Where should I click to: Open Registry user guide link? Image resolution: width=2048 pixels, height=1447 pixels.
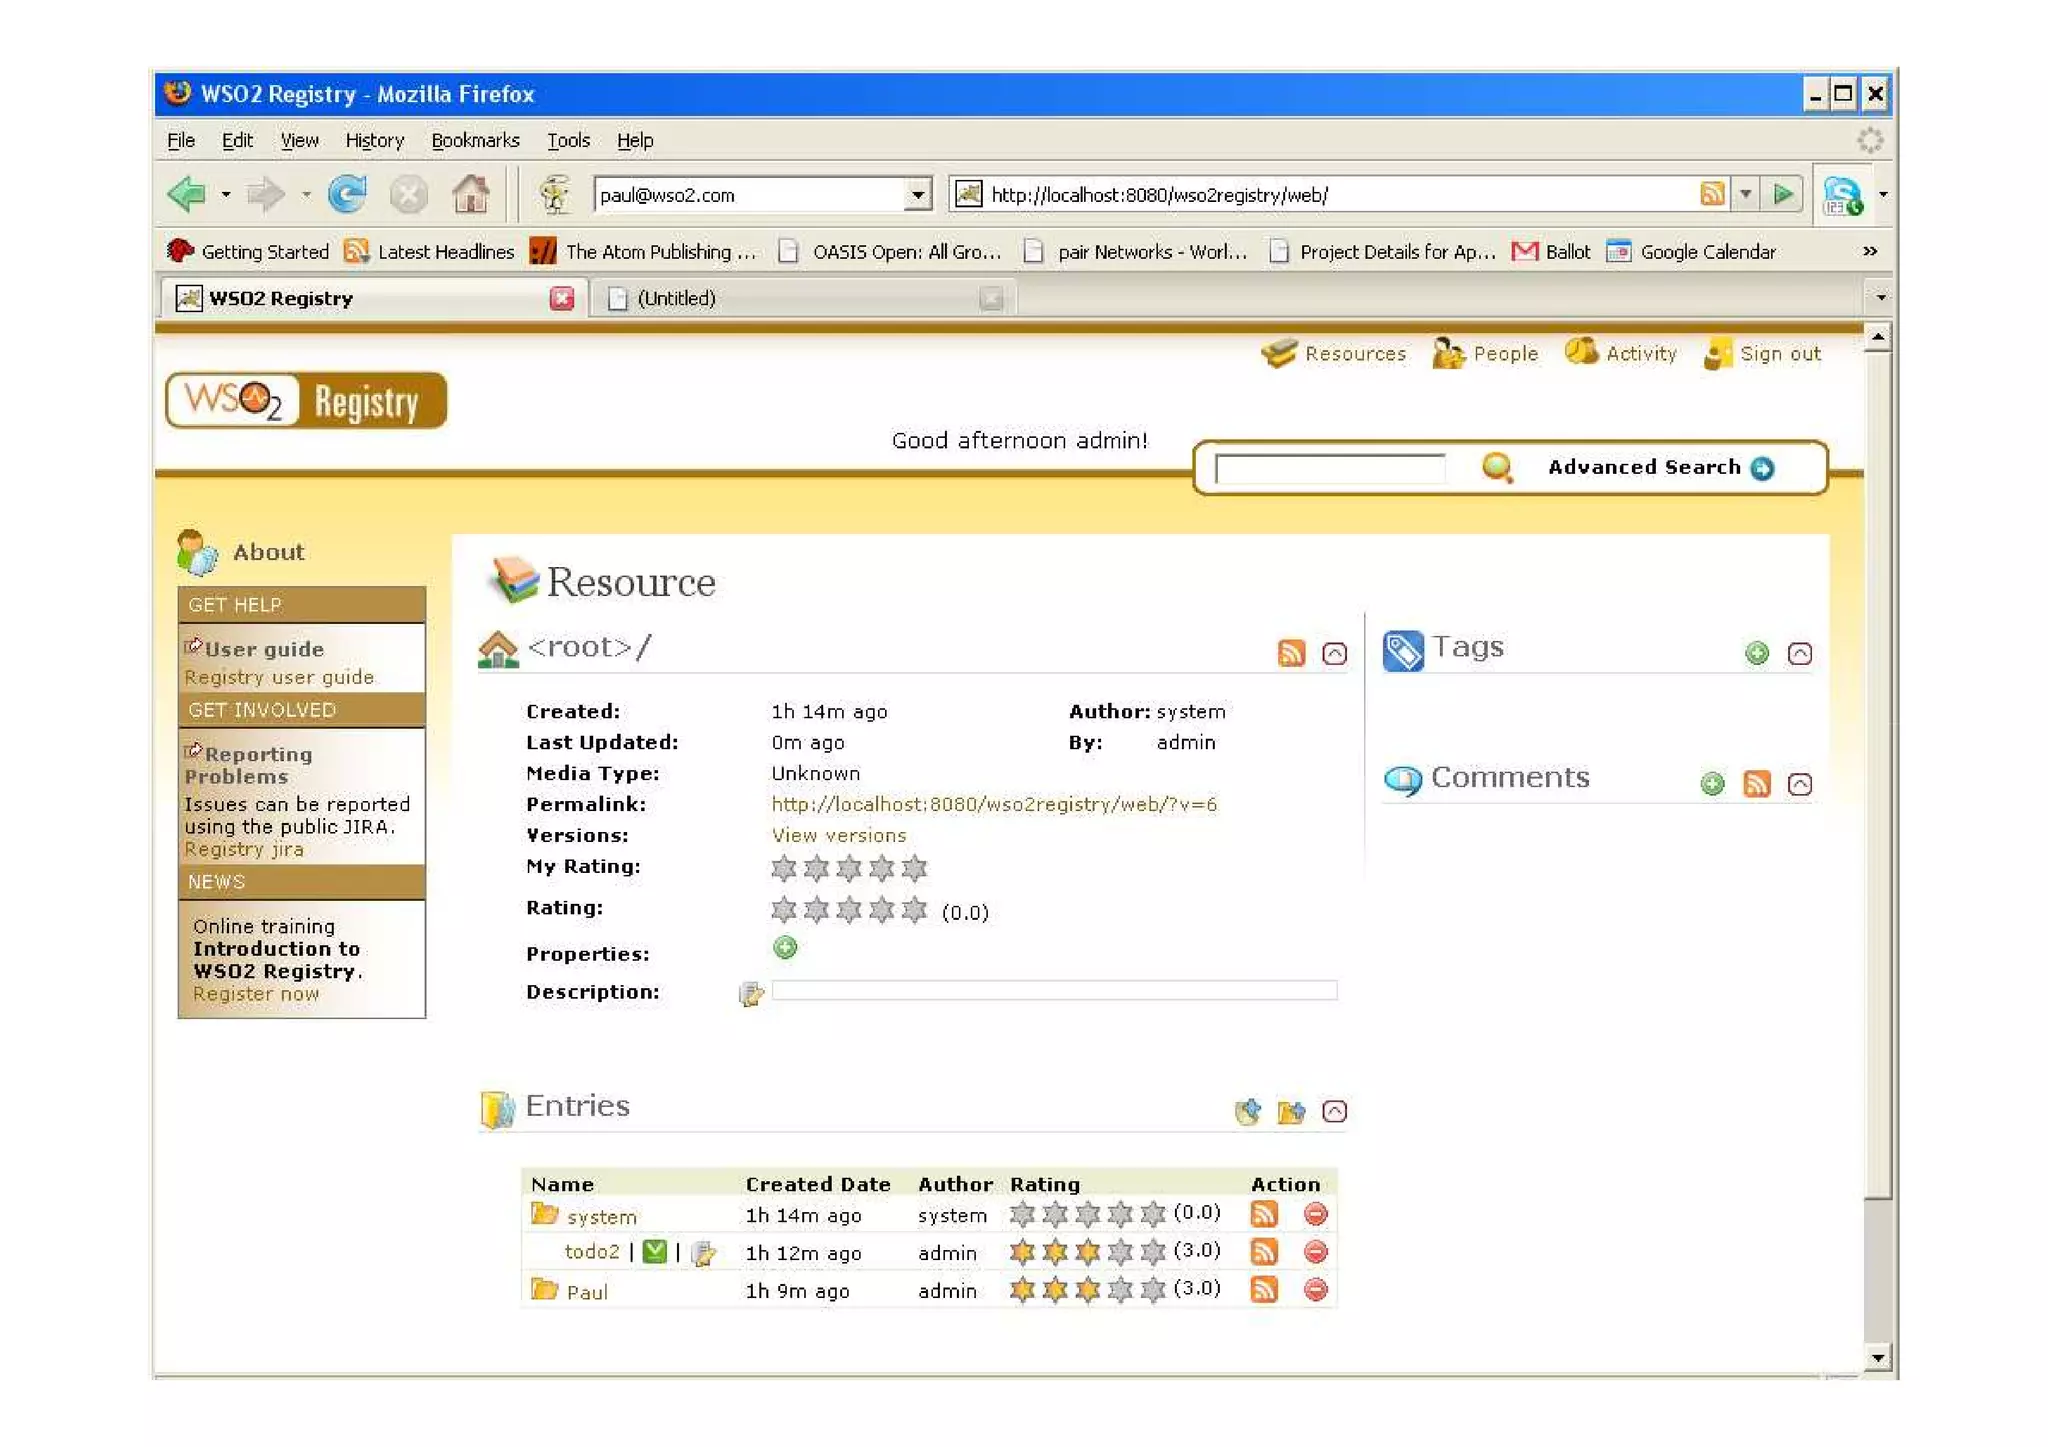click(x=279, y=677)
